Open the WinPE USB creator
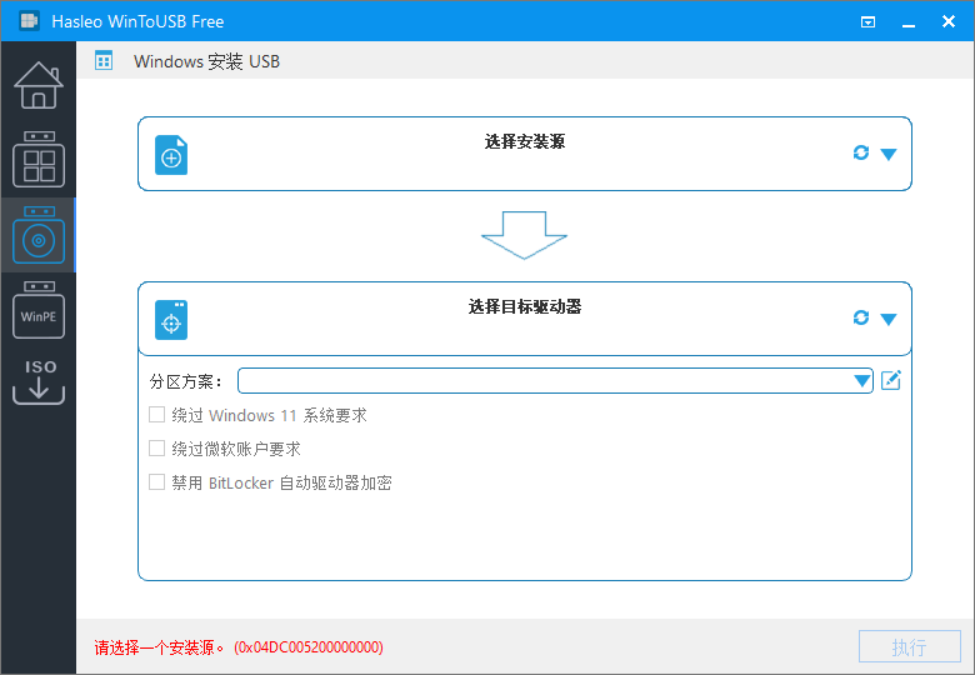This screenshot has height=675, width=975. click(39, 310)
